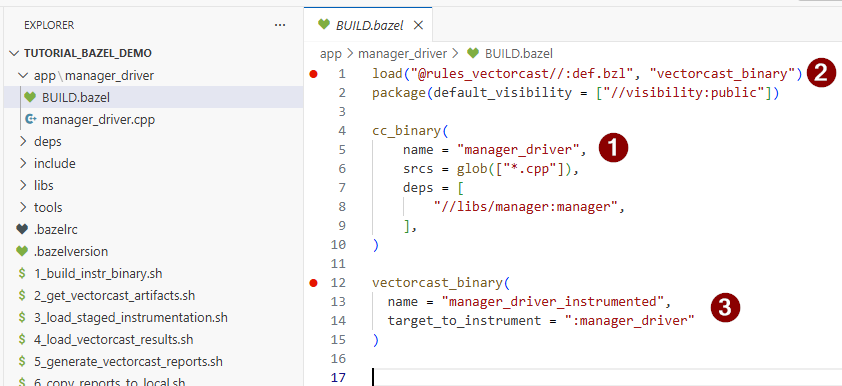Screen dimensions: 842x386
Task: Click the C++ file icon of manager_driver.cpp
Action: (31, 119)
